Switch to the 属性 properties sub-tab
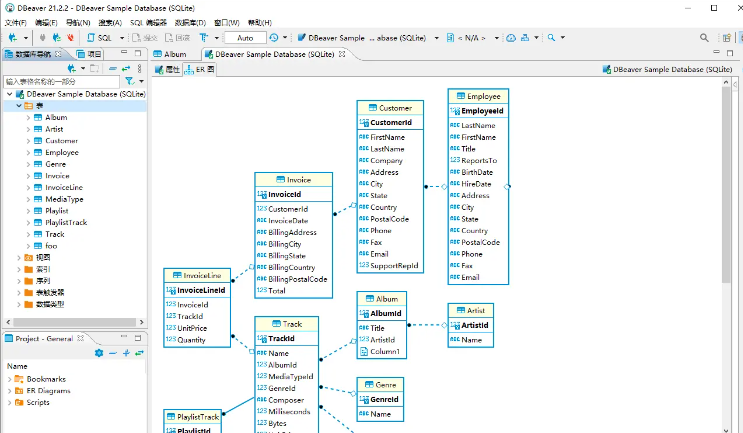 pos(167,70)
